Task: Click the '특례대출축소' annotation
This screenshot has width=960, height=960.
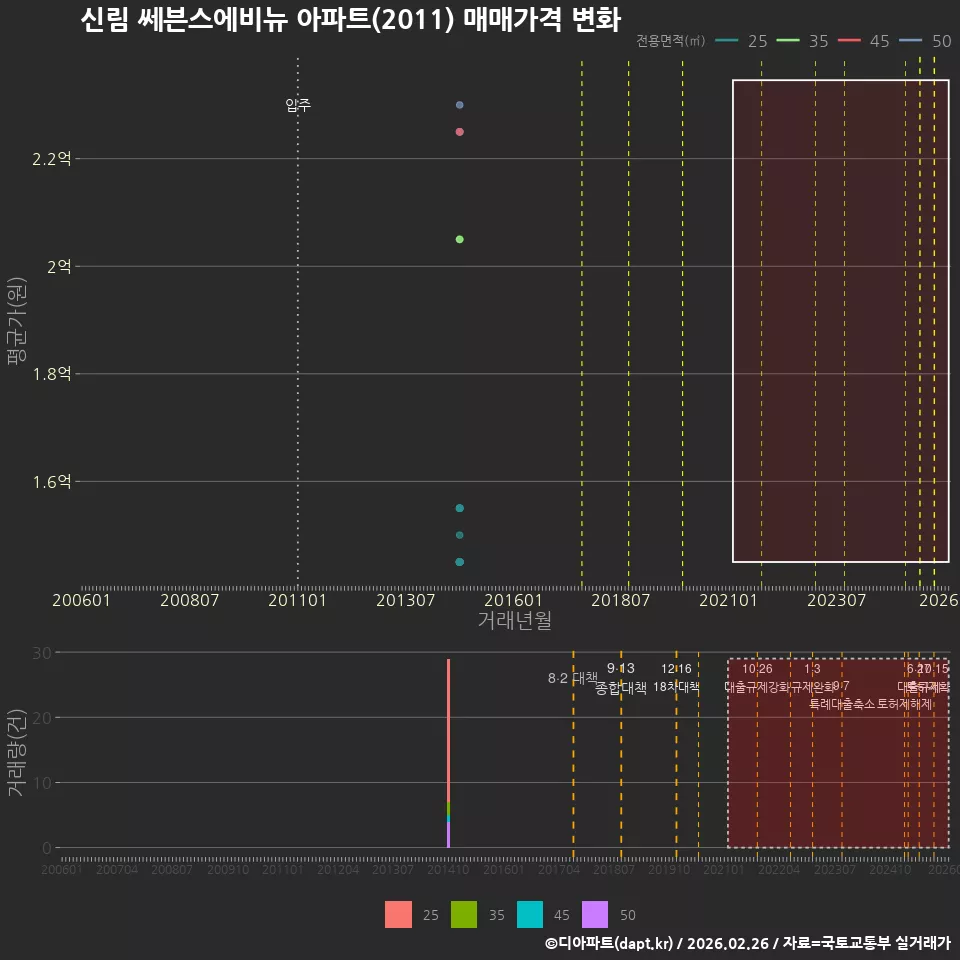Action: click(842, 704)
